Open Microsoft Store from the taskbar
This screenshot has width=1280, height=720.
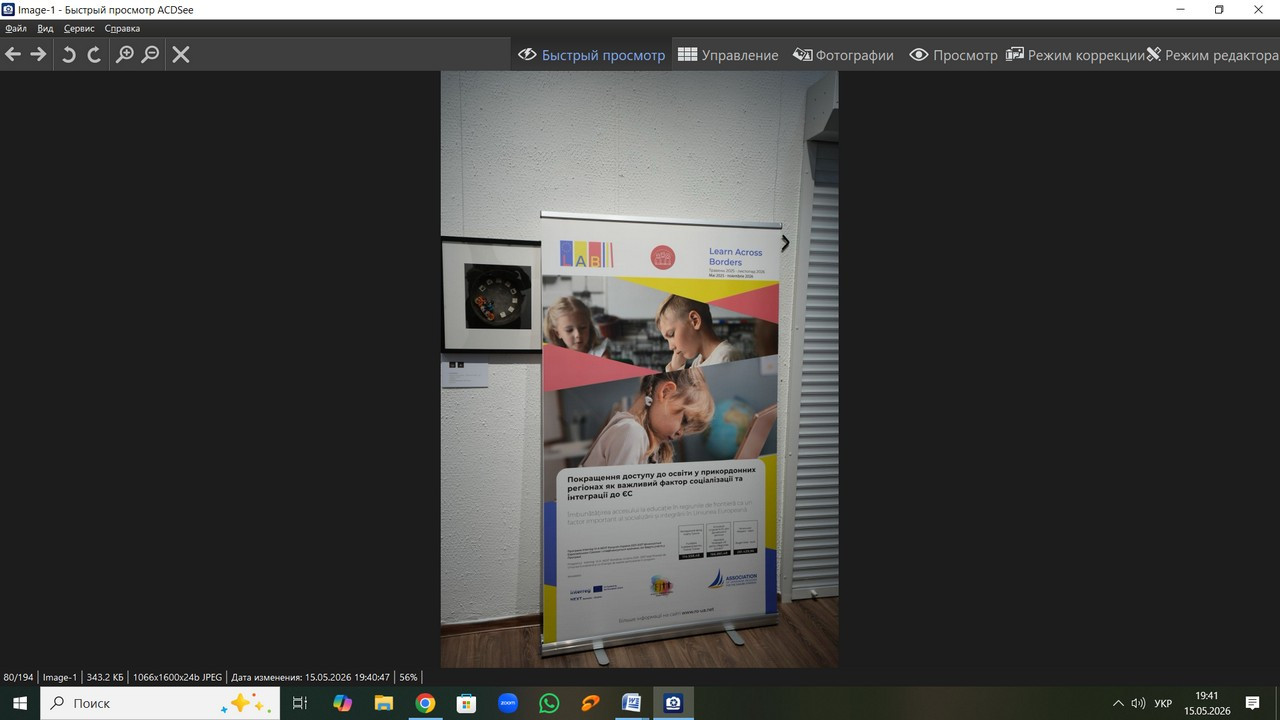pyautogui.click(x=466, y=703)
